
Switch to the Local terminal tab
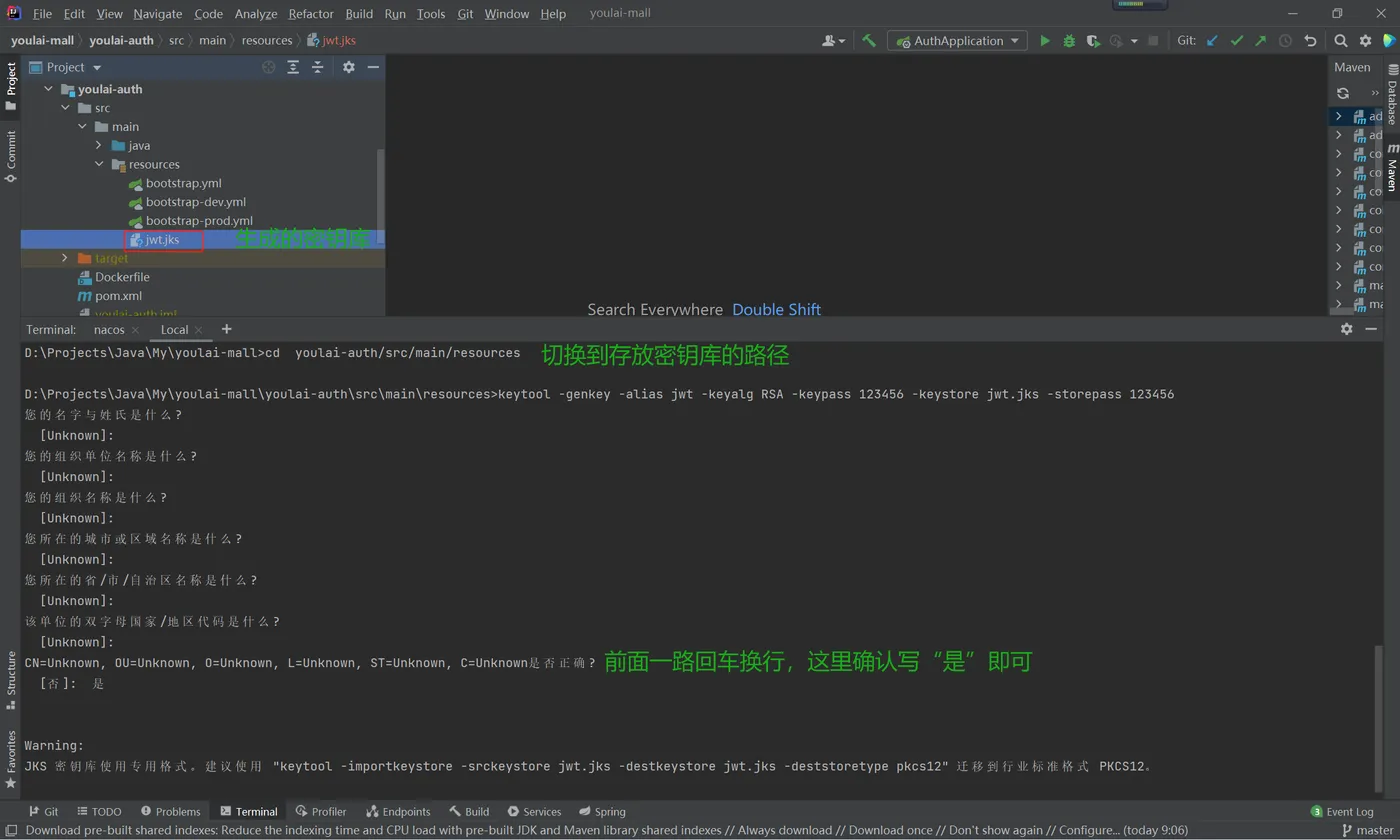pyautogui.click(x=174, y=330)
